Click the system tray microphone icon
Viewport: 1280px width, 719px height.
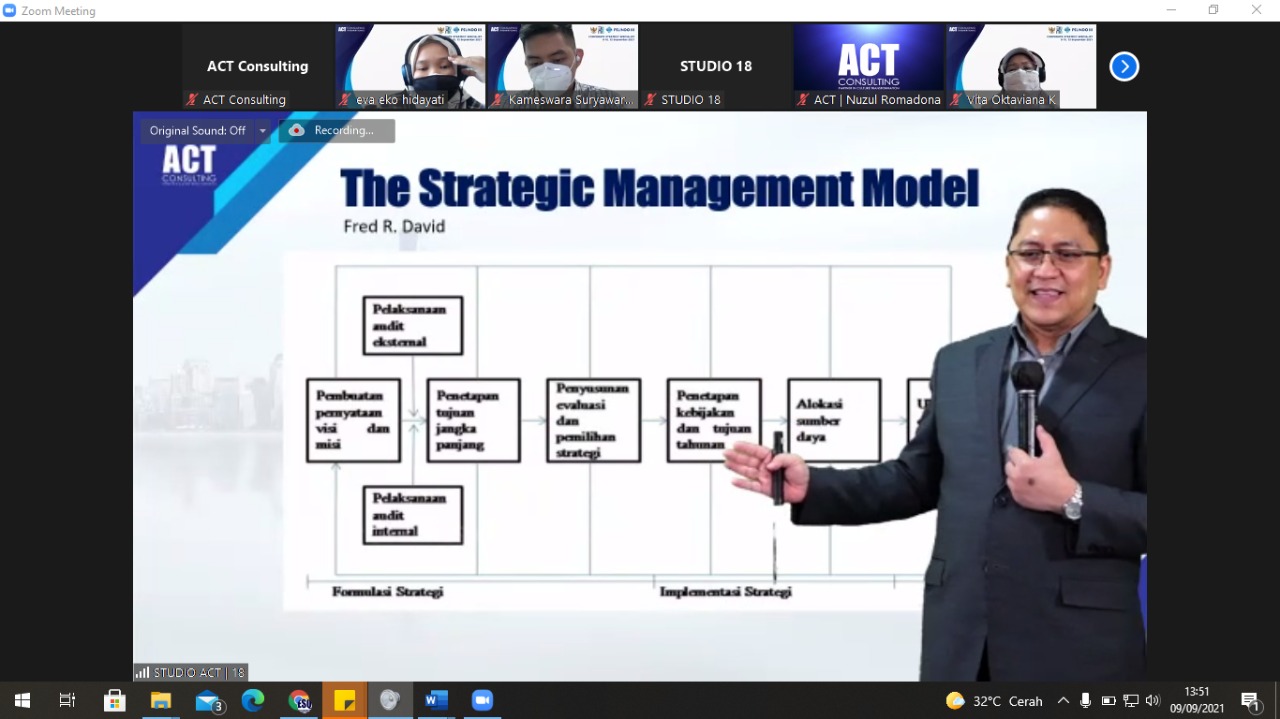1085,700
